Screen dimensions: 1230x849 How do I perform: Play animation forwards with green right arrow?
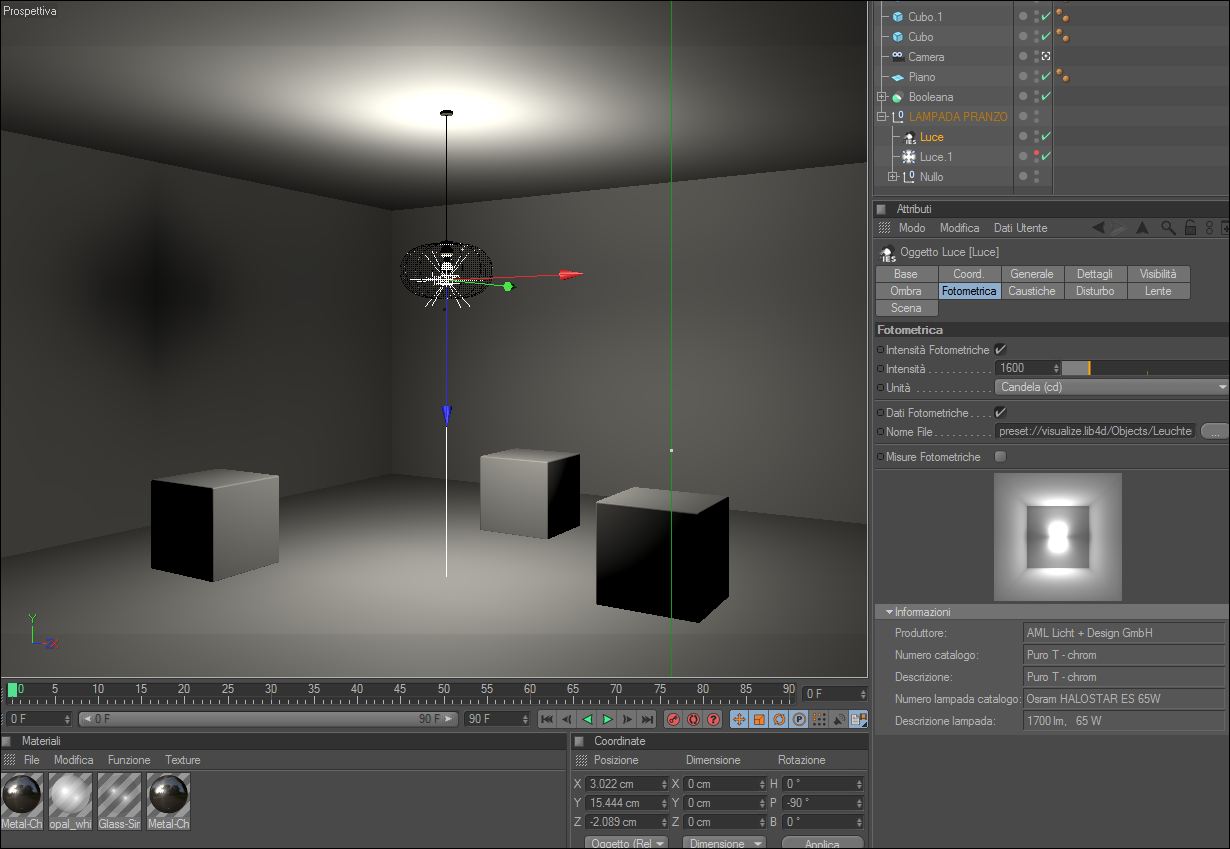coord(607,719)
